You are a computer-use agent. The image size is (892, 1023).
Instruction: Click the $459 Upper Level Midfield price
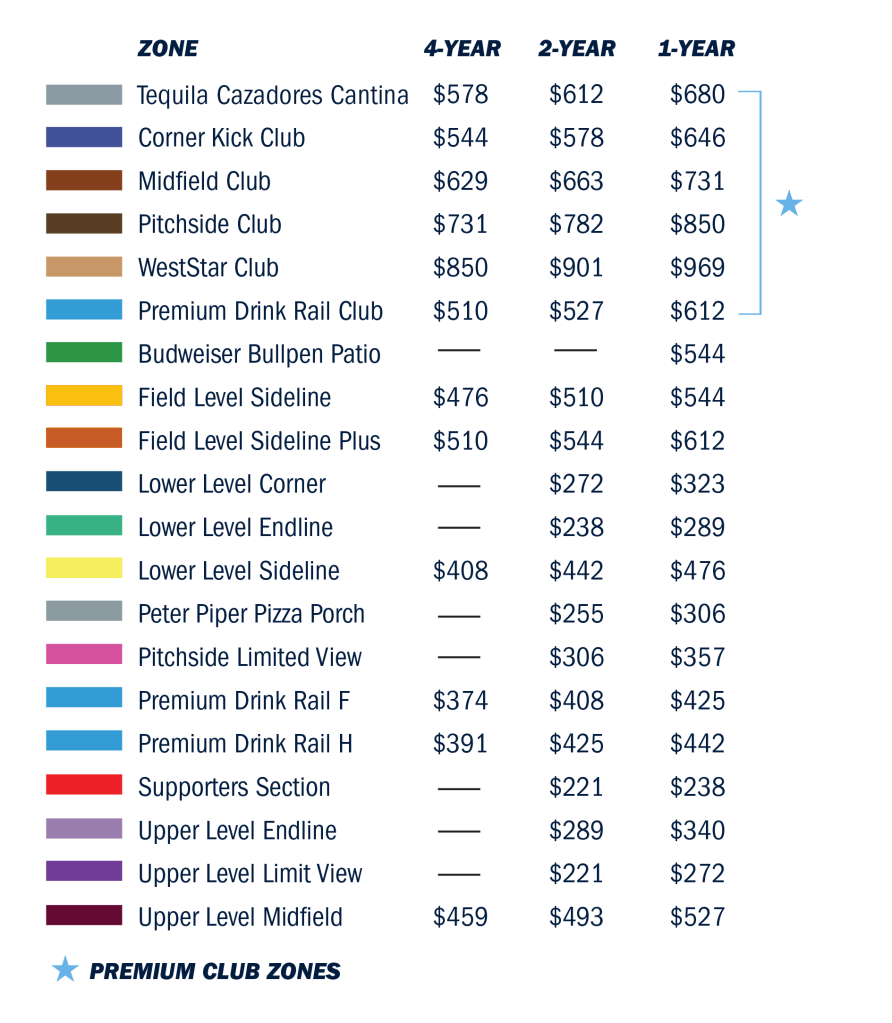[461, 917]
